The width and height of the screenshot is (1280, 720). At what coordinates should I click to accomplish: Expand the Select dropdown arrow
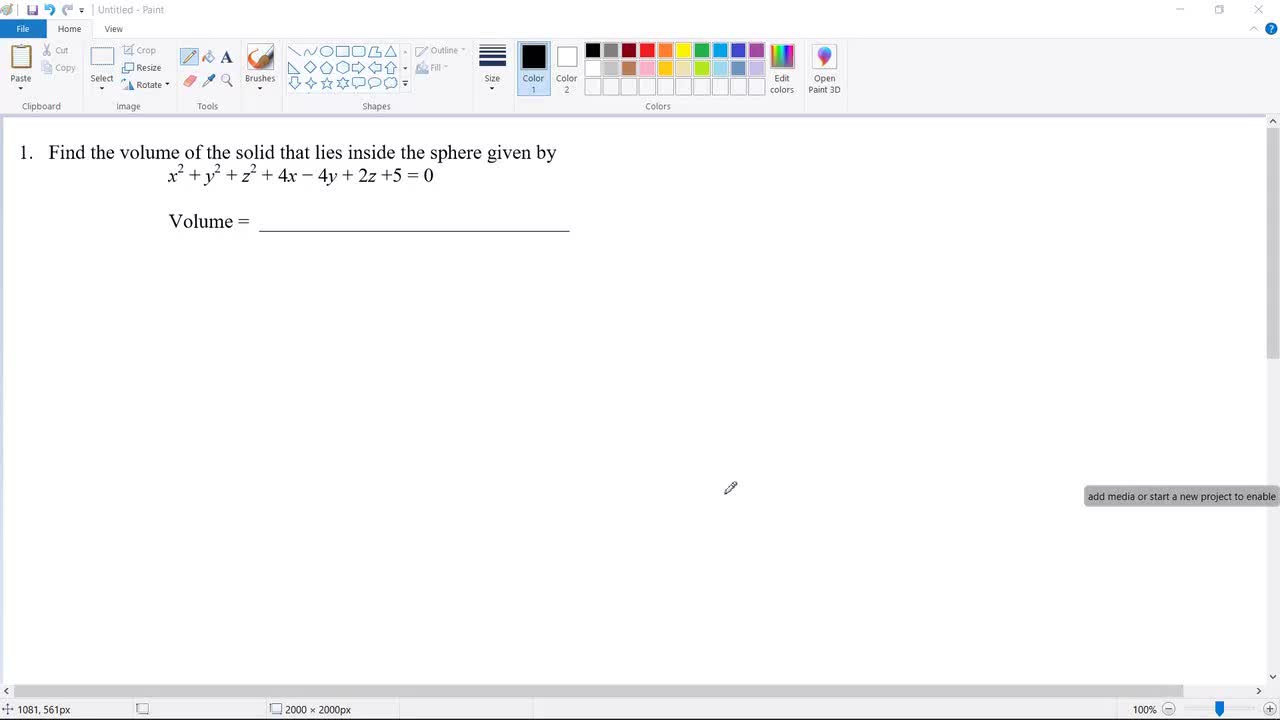102,88
